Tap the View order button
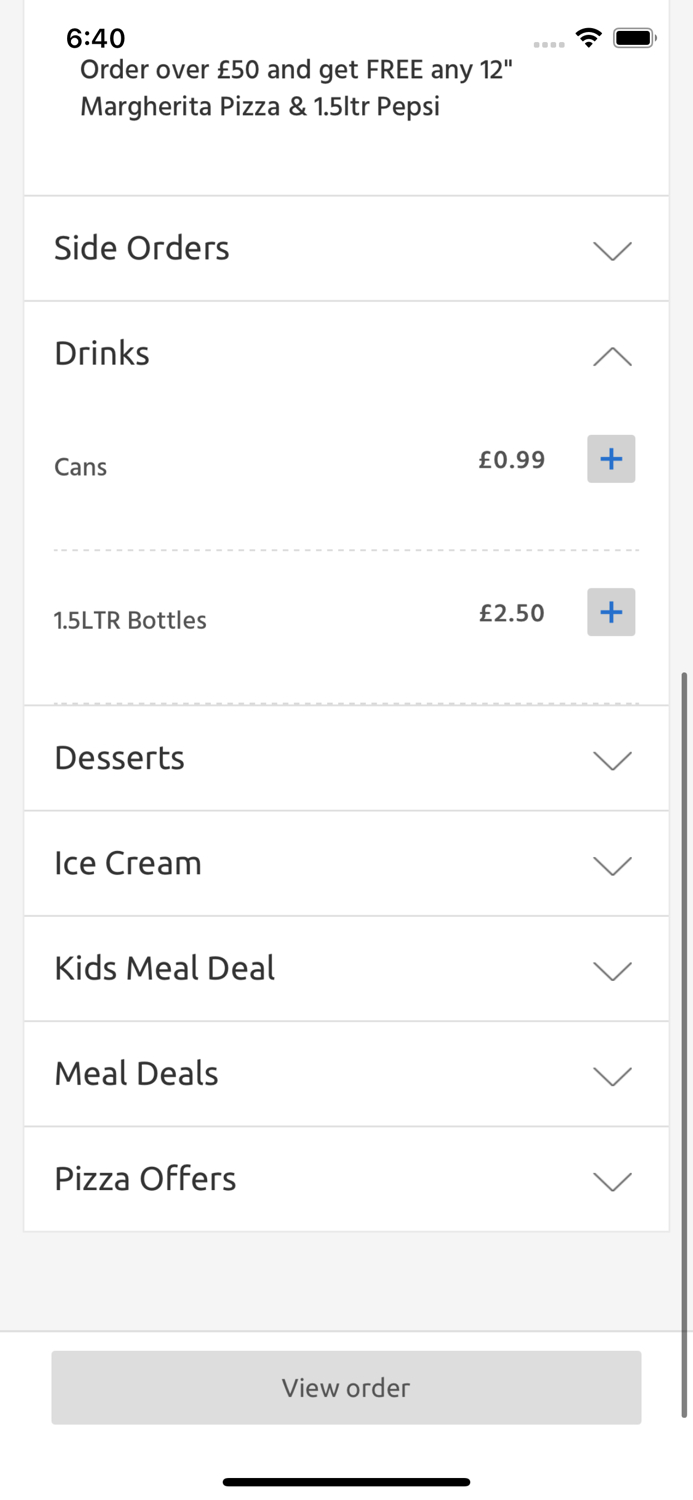 pos(346,1387)
